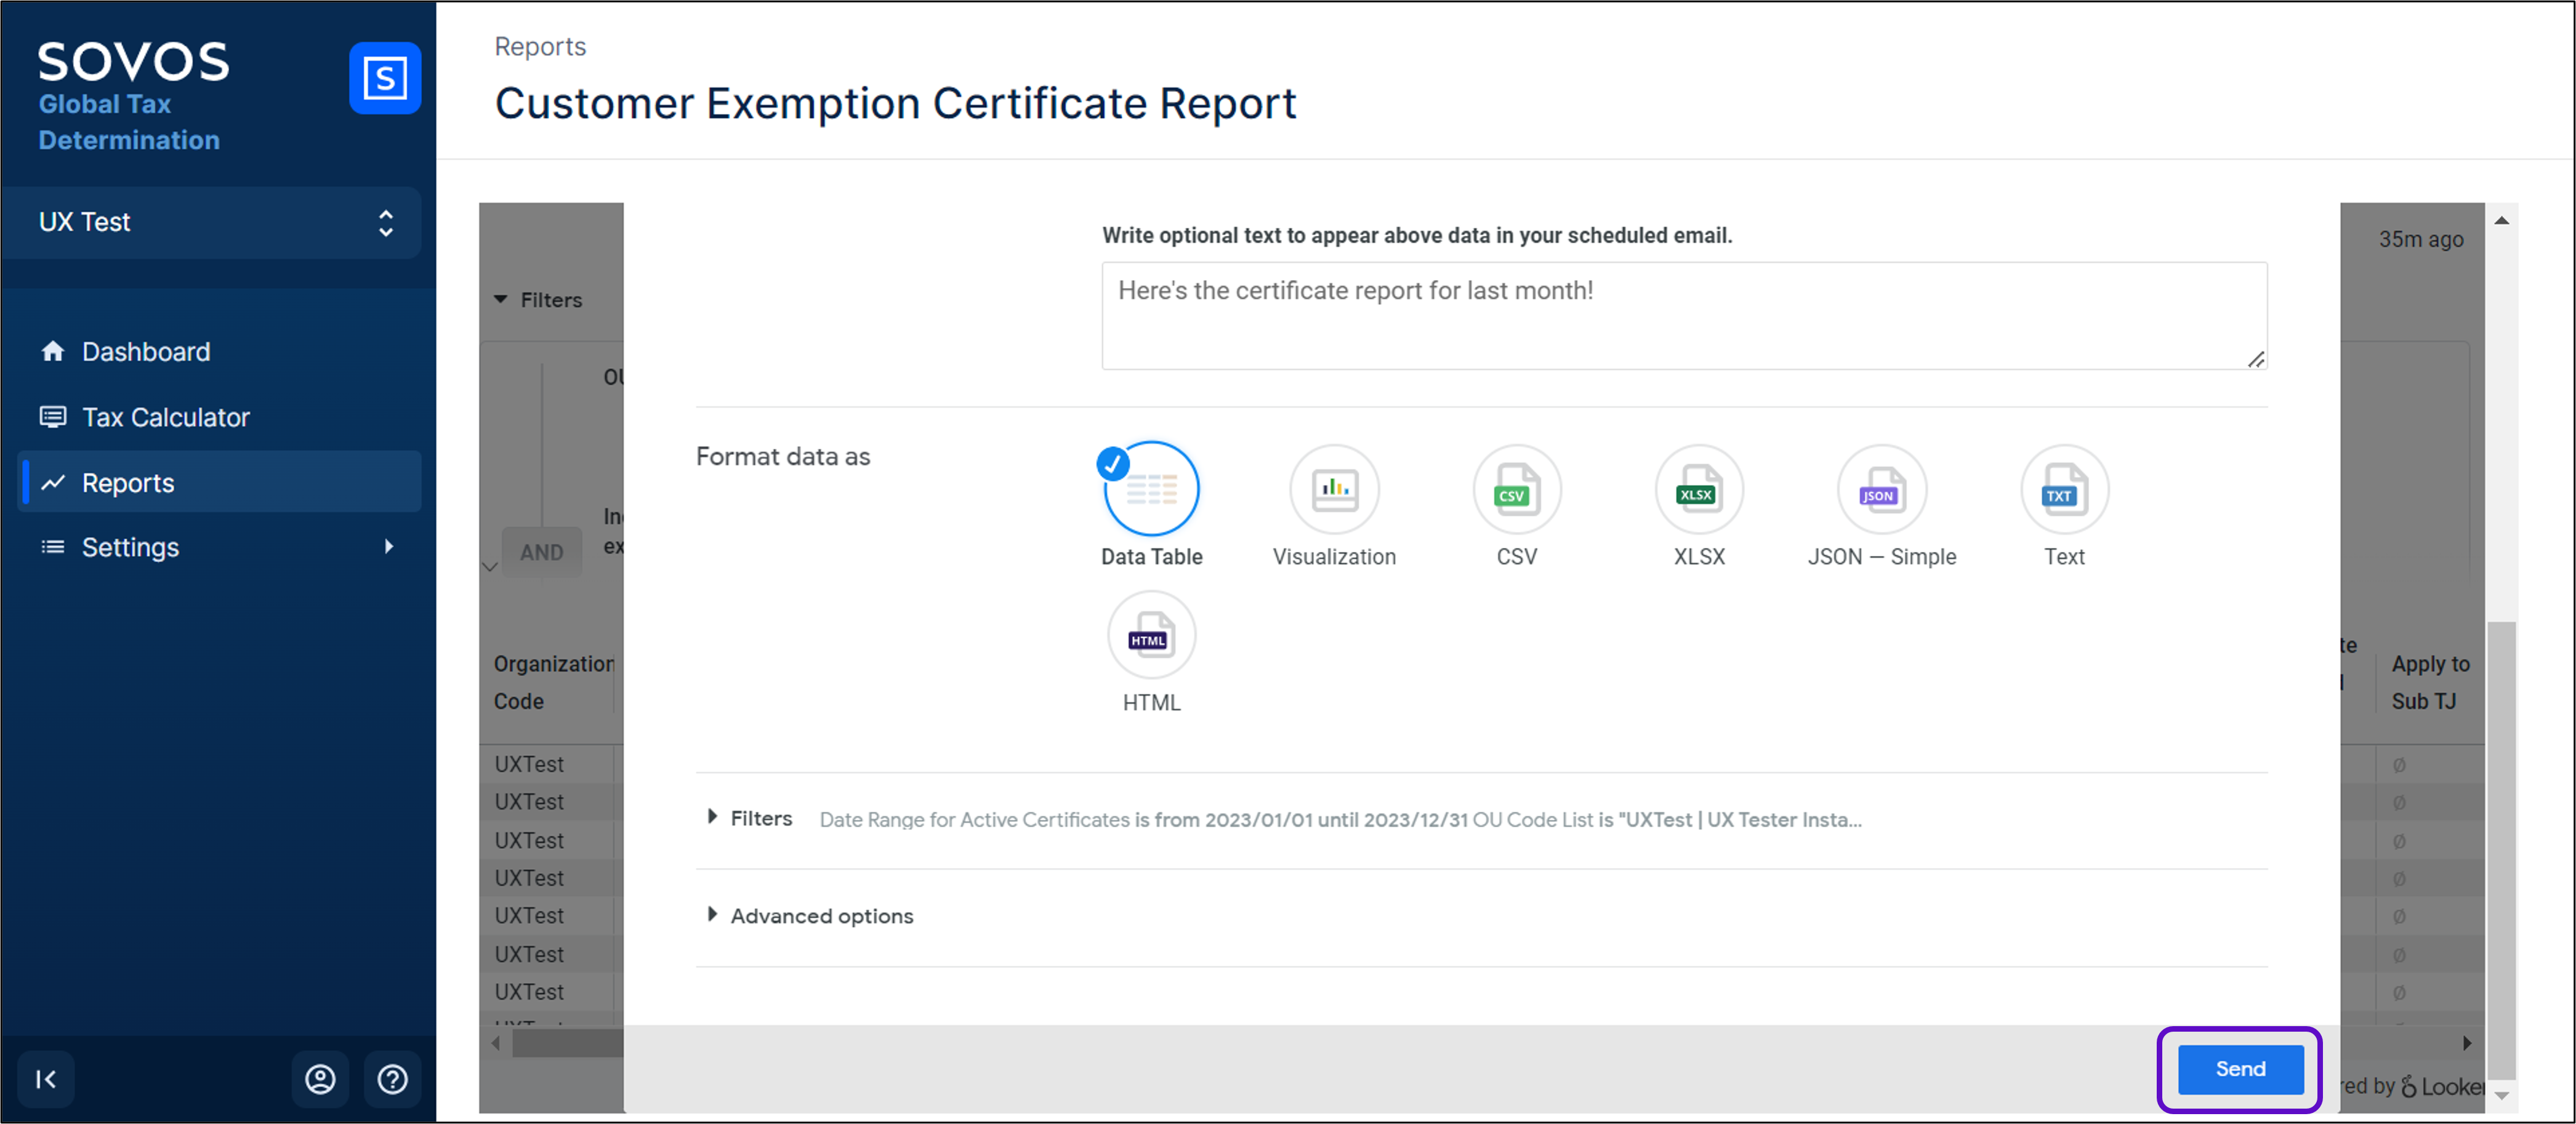The height and width of the screenshot is (1124, 2576).
Task: Click the optional email text field
Action: [x=1683, y=315]
